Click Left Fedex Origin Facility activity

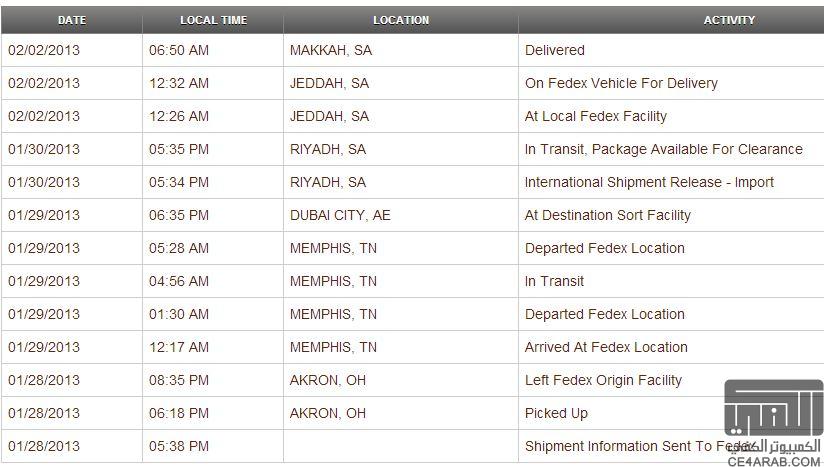click(x=603, y=380)
